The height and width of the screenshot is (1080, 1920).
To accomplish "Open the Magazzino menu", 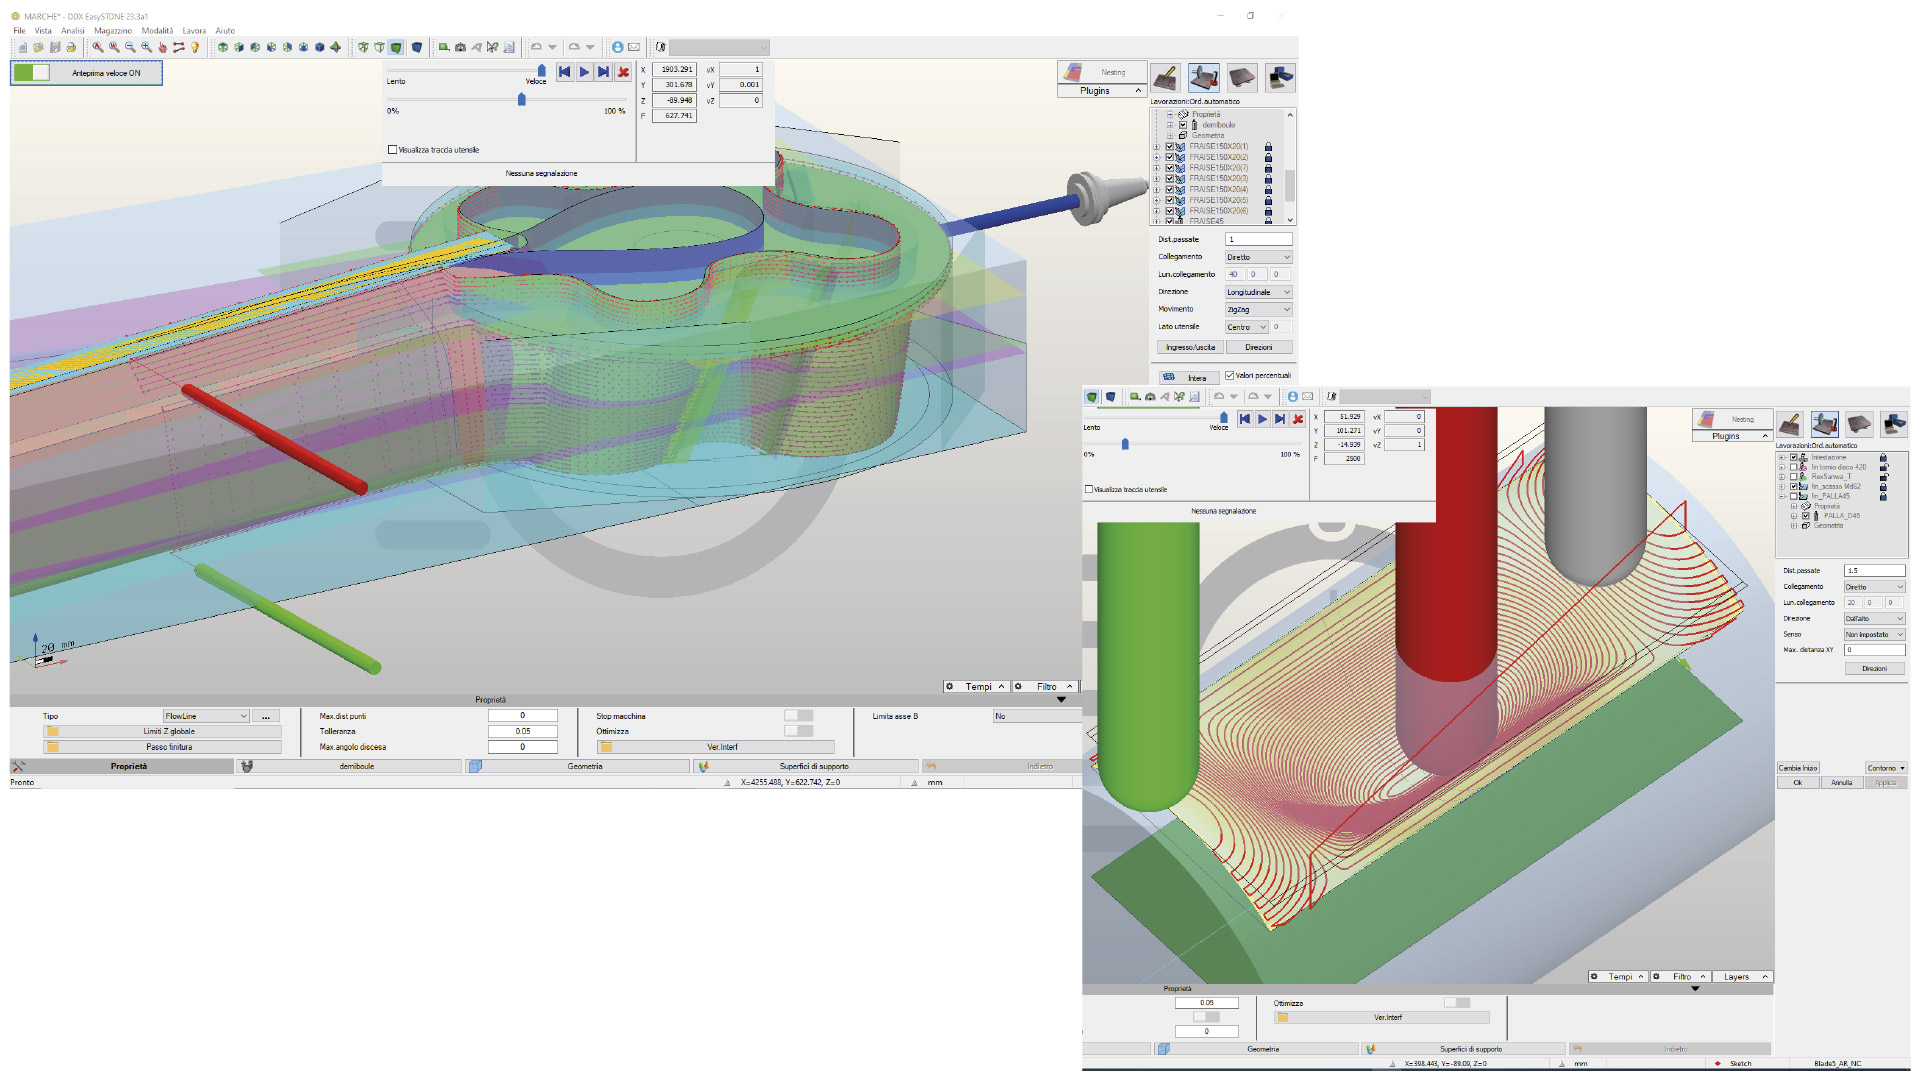I will coord(113,31).
